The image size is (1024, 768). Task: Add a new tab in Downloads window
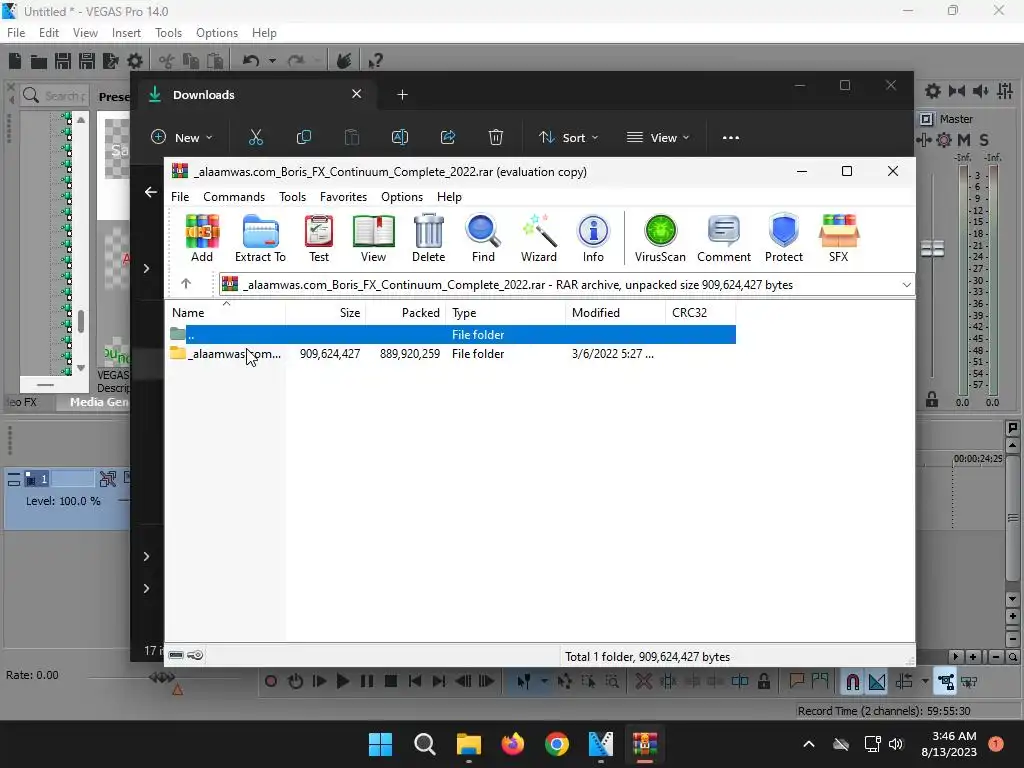[402, 95]
